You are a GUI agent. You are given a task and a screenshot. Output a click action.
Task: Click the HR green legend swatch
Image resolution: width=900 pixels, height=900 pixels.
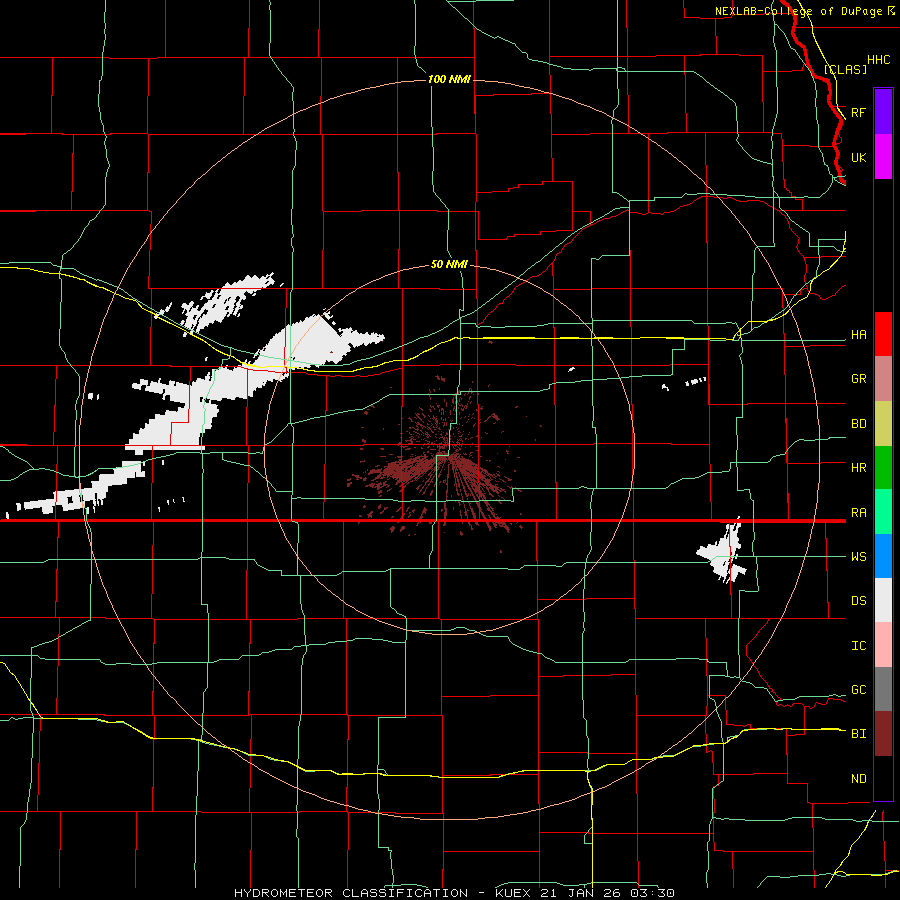tap(883, 467)
